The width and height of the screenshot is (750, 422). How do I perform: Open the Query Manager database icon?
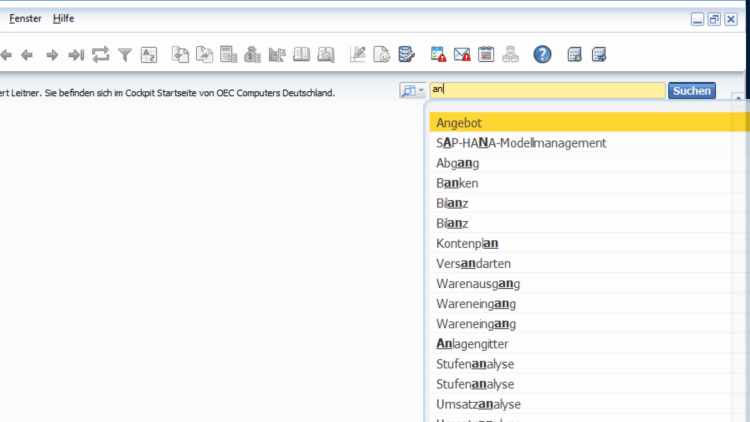pos(406,55)
